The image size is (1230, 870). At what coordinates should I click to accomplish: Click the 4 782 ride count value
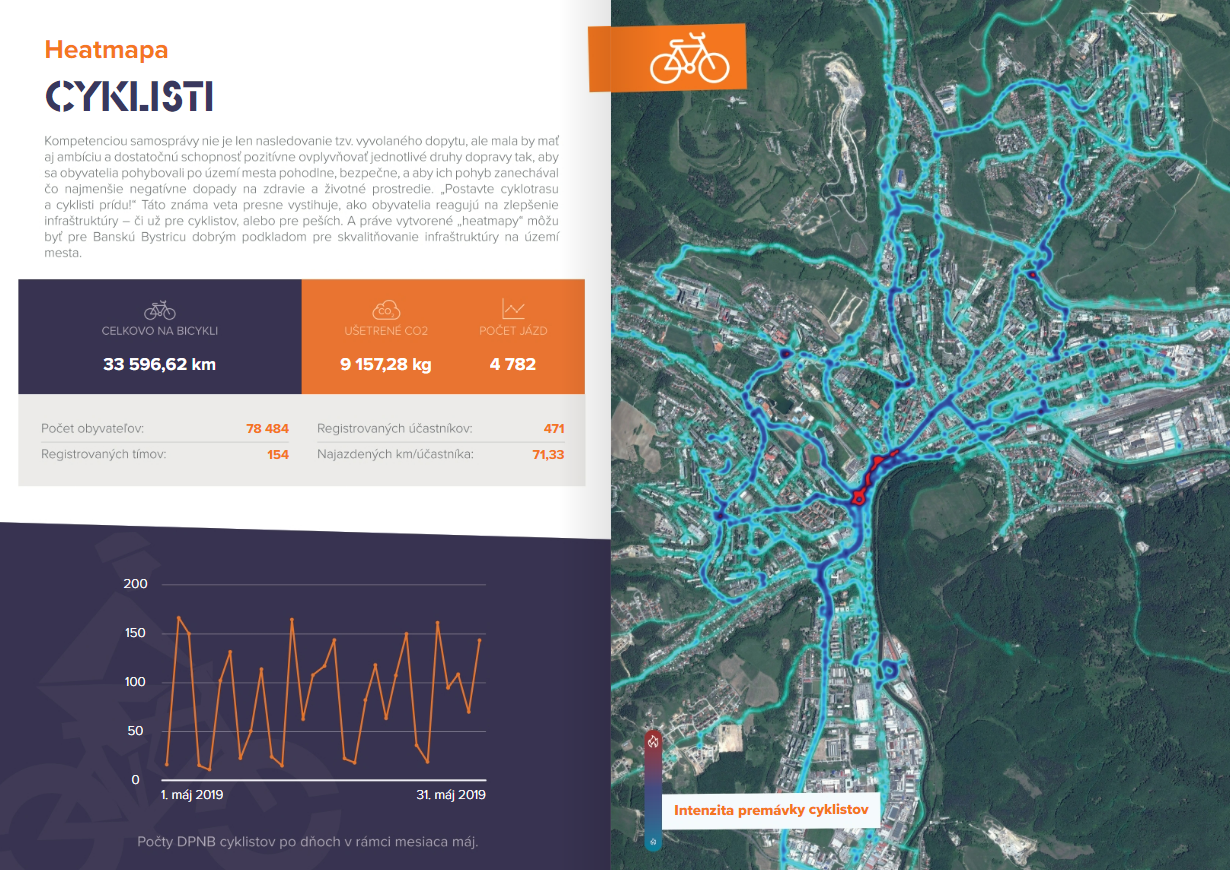[x=513, y=364]
